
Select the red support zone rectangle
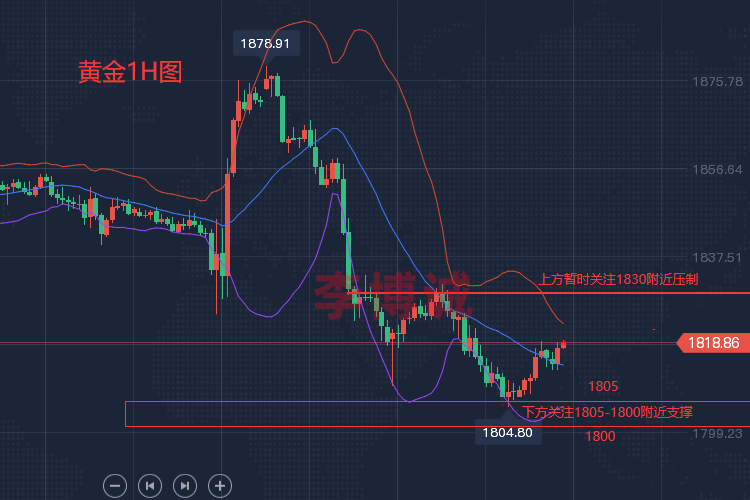pyautogui.click(x=438, y=414)
